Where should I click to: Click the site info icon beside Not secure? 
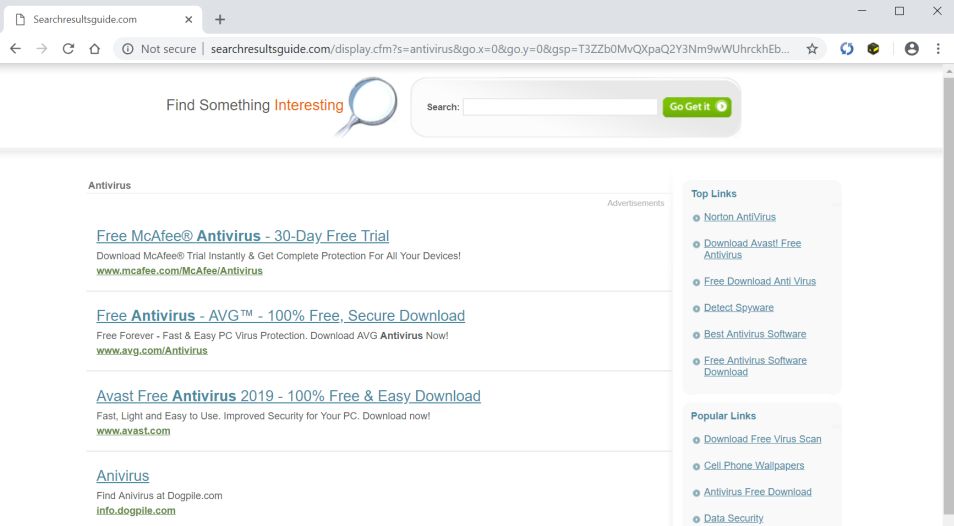point(128,49)
